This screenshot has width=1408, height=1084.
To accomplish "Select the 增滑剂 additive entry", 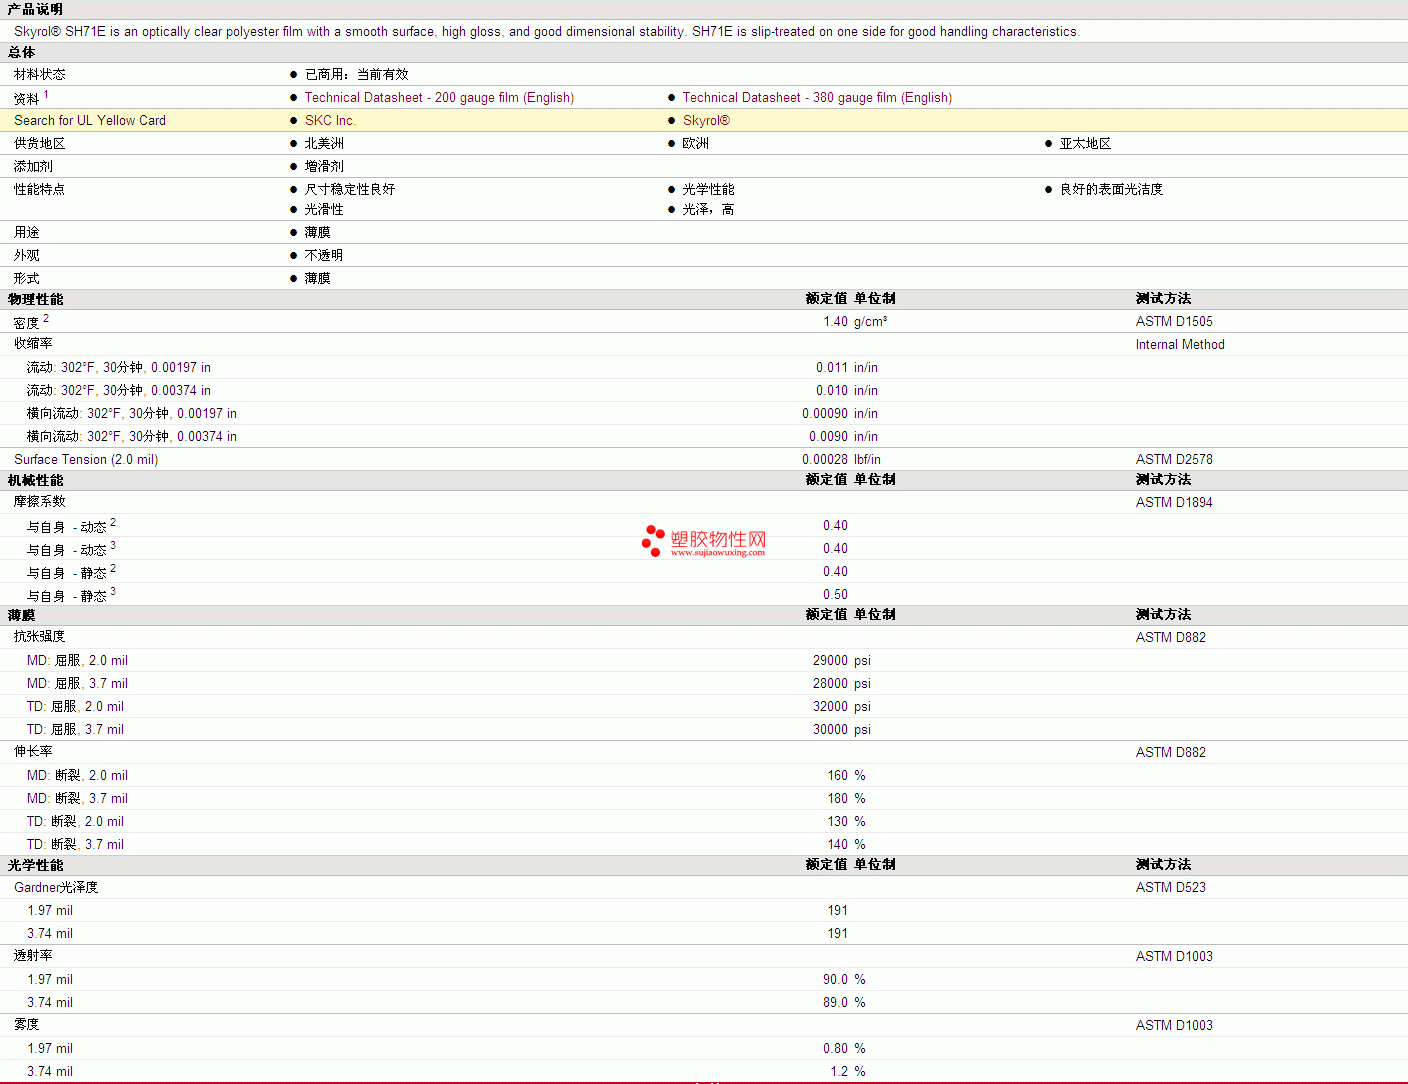I will 324,166.
